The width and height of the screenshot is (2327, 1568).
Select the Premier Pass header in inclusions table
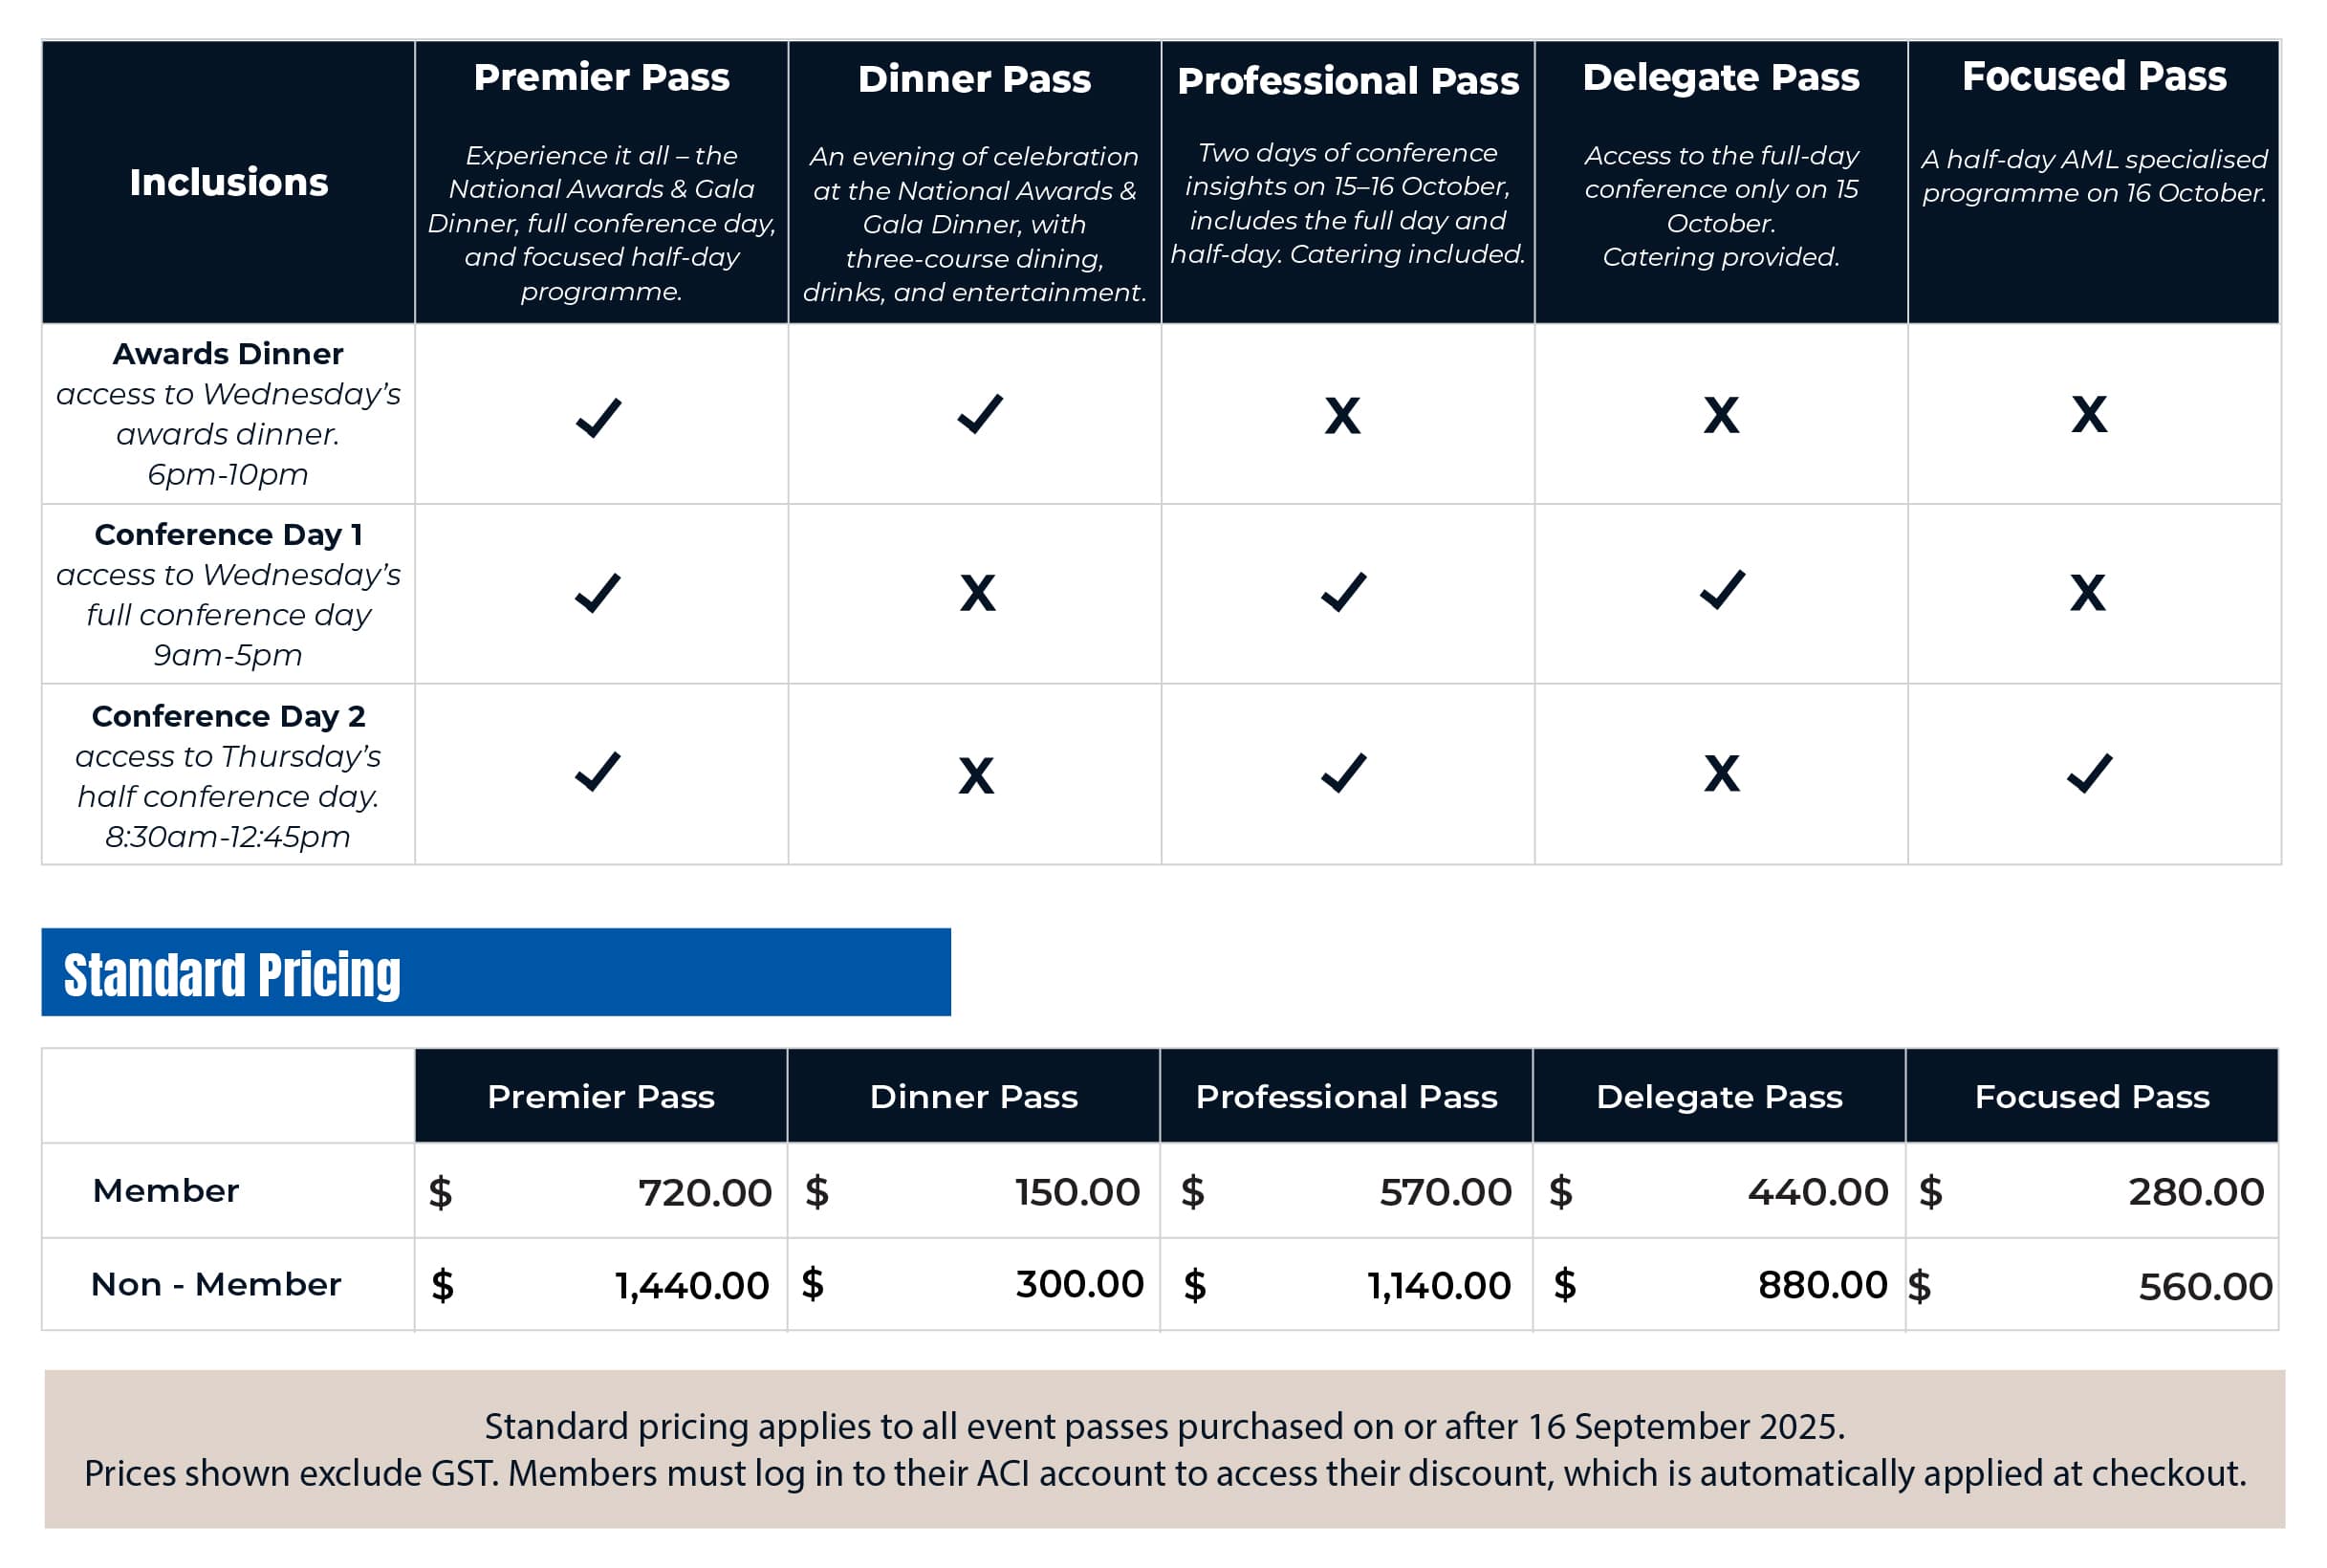tap(601, 78)
